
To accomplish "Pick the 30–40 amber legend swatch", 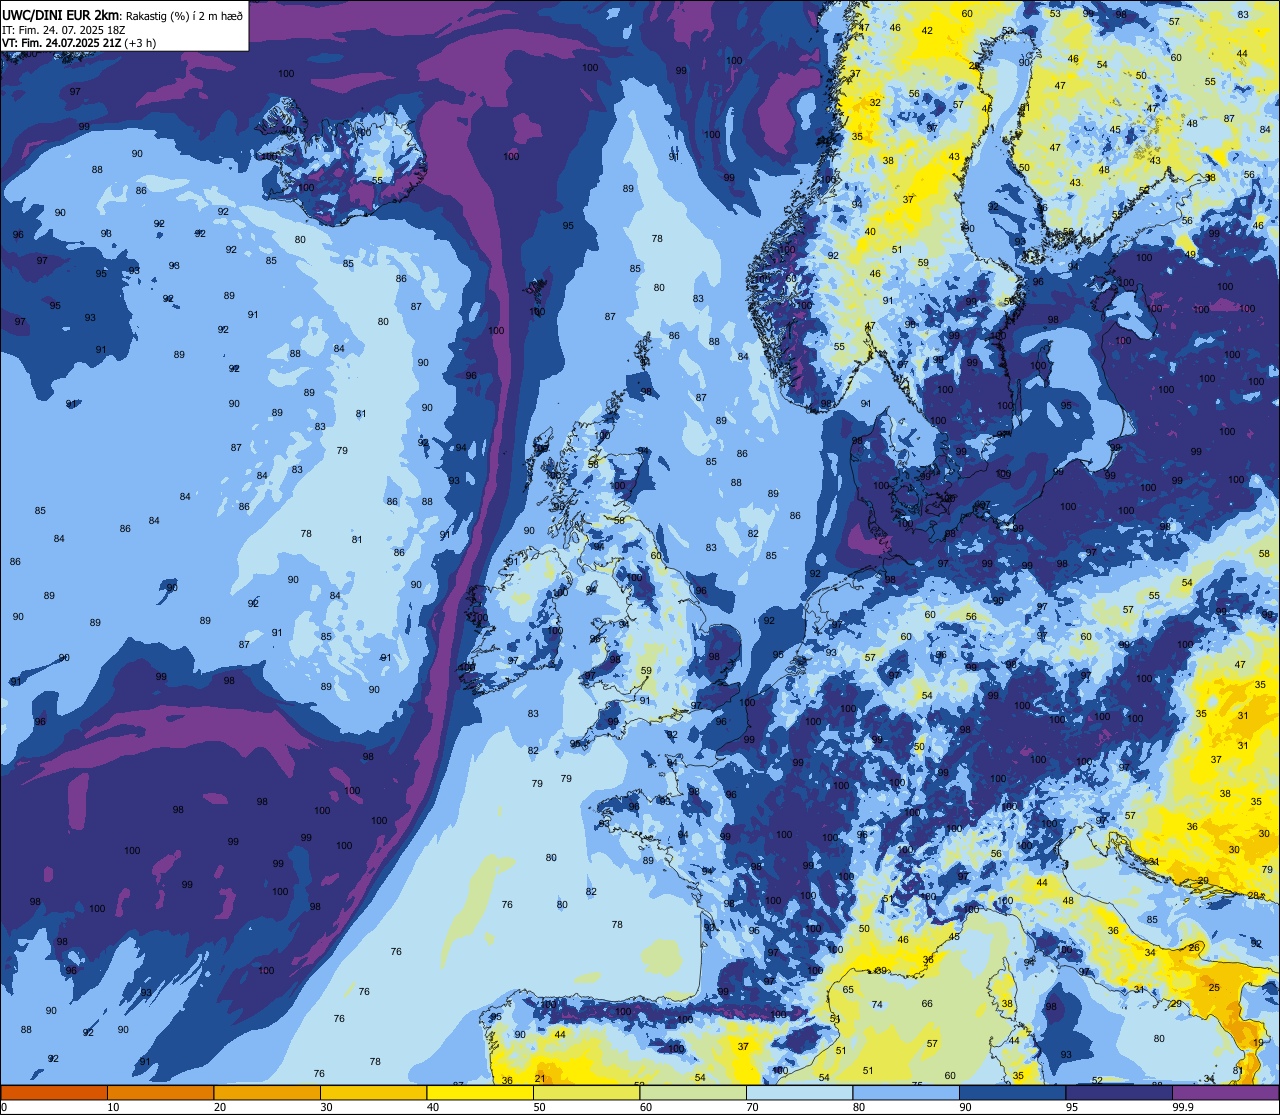I will 373,1093.
